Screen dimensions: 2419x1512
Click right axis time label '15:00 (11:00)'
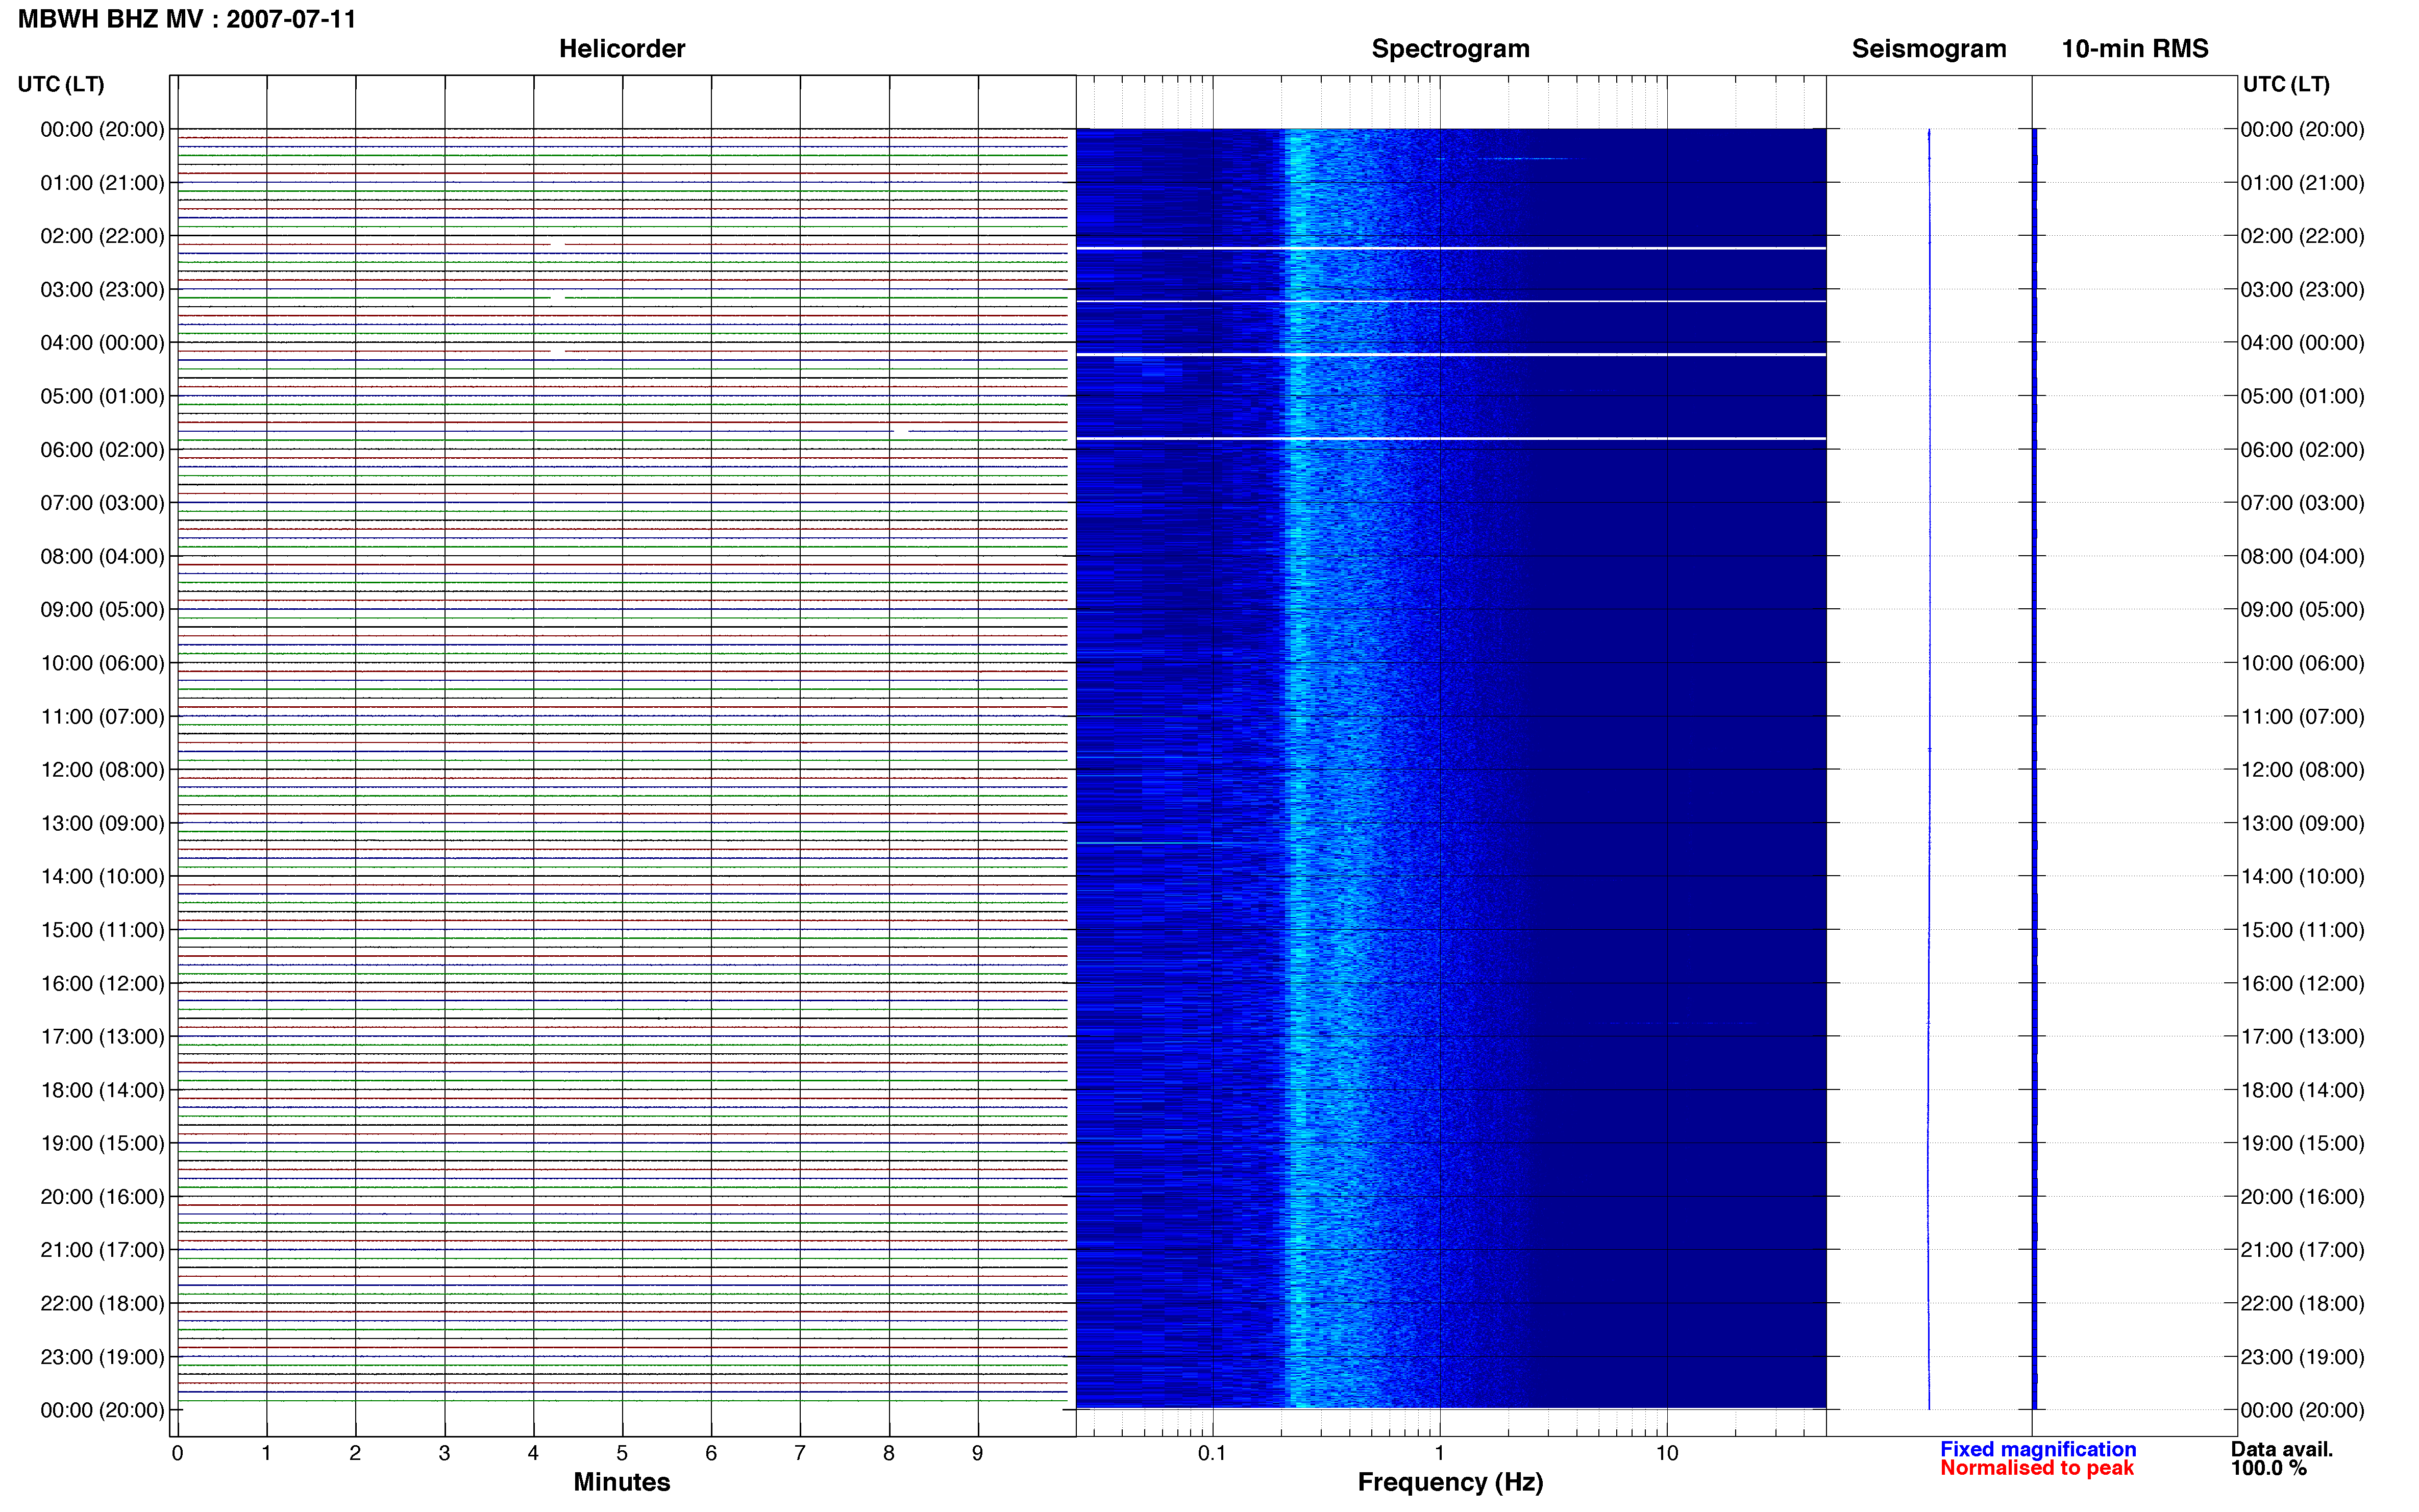tap(2302, 930)
